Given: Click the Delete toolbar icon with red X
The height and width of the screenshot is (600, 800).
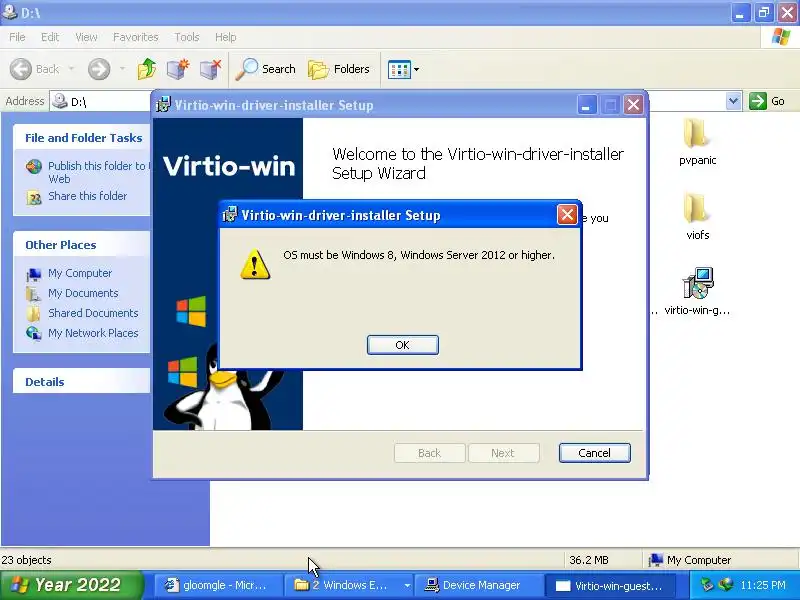Looking at the screenshot, I should coord(210,69).
